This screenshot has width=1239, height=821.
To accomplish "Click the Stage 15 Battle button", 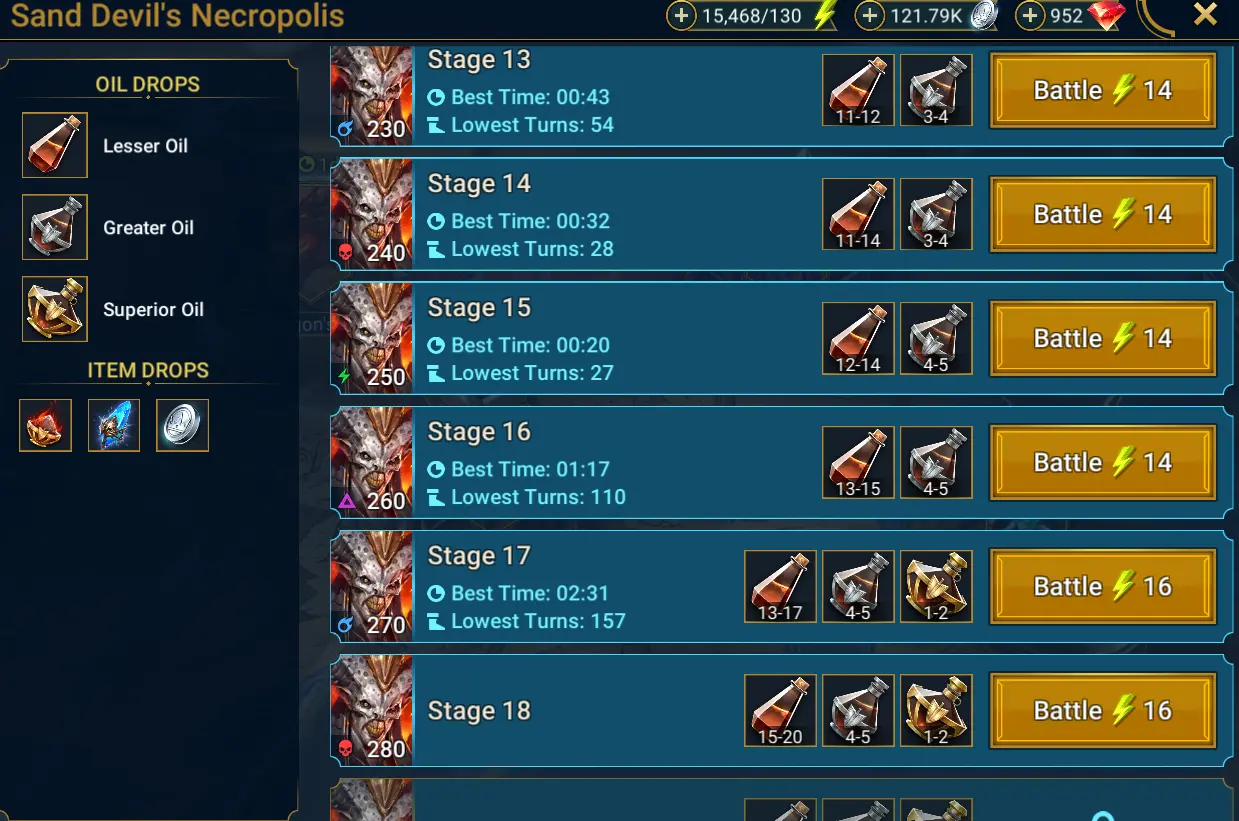I will pyautogui.click(x=1103, y=339).
